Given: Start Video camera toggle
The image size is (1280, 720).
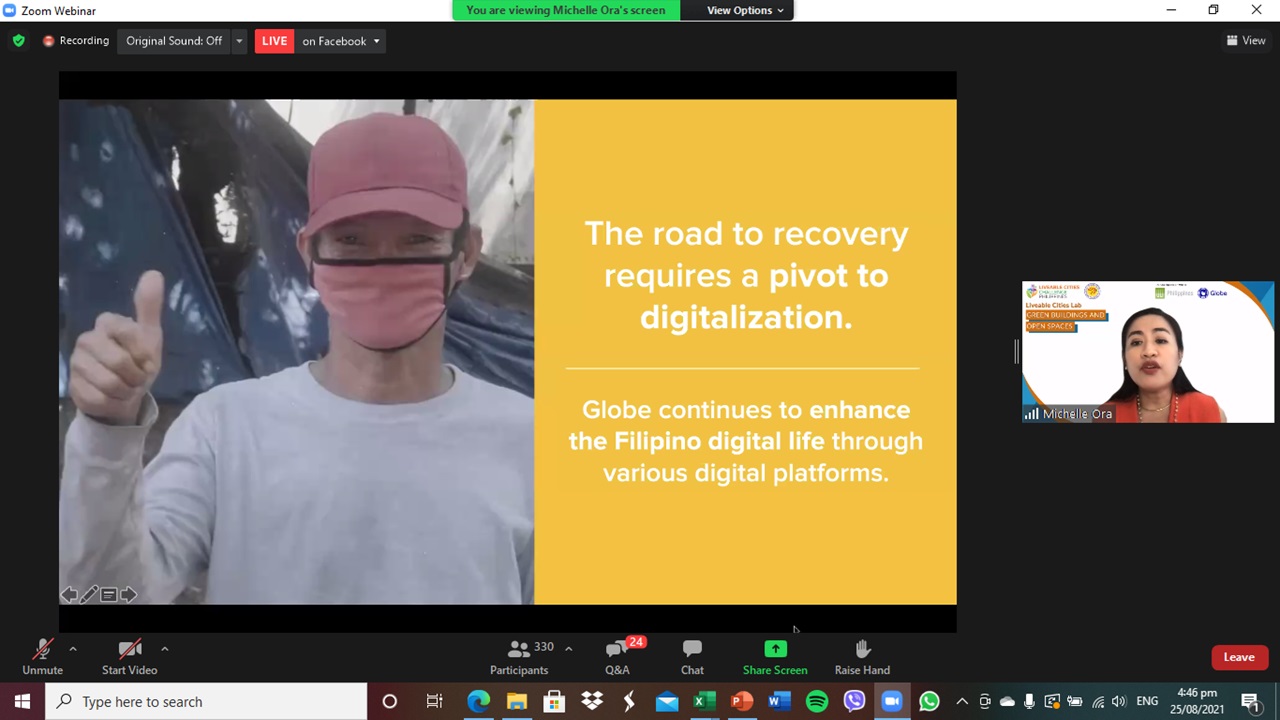Looking at the screenshot, I should [x=129, y=656].
